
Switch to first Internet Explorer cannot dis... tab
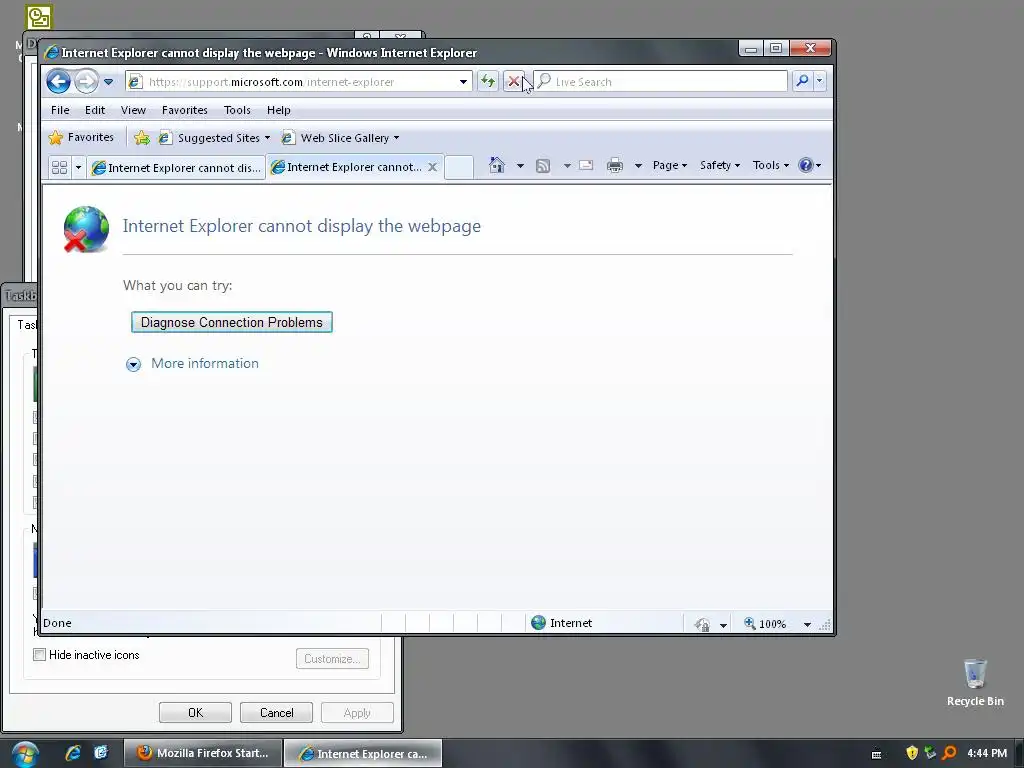[176, 168]
